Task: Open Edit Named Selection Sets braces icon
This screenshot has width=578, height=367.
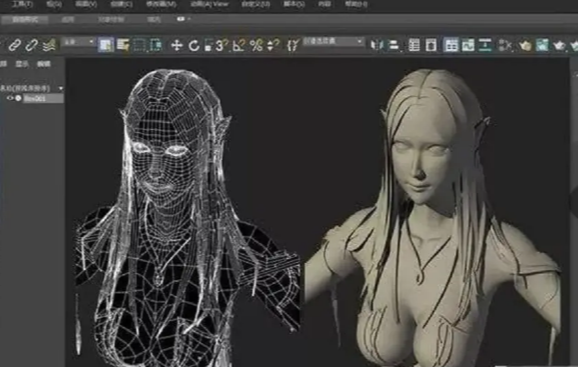Action: point(293,46)
